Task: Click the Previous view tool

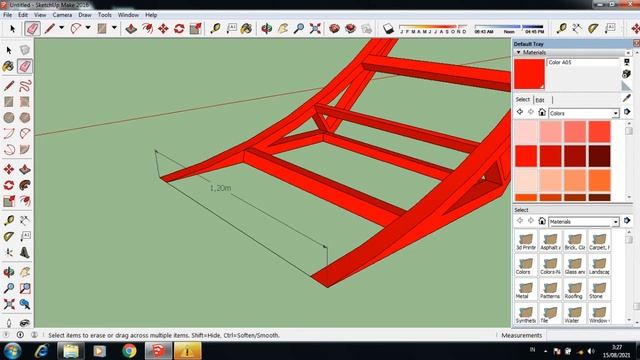Action: pos(25,304)
